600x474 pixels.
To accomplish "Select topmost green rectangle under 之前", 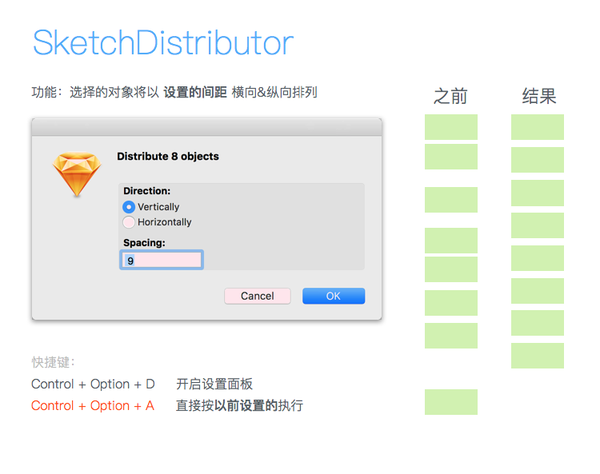I will pyautogui.click(x=451, y=127).
